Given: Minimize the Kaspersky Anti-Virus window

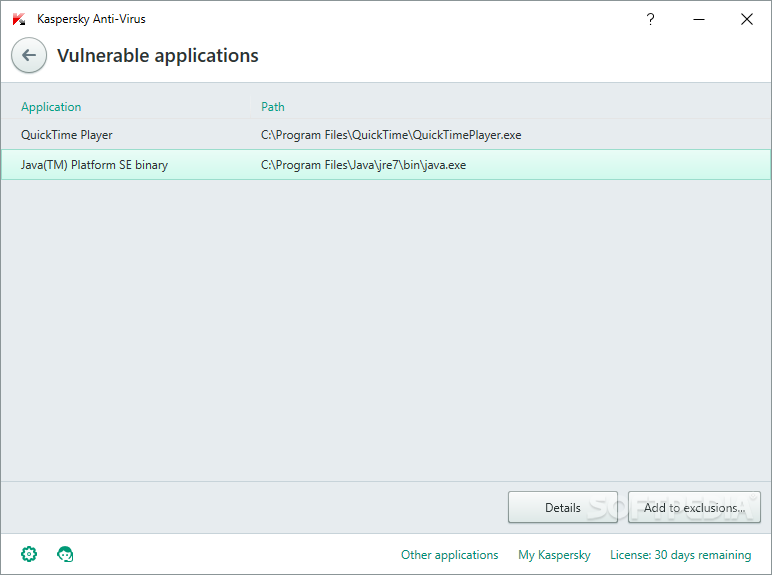Looking at the screenshot, I should (699, 19).
